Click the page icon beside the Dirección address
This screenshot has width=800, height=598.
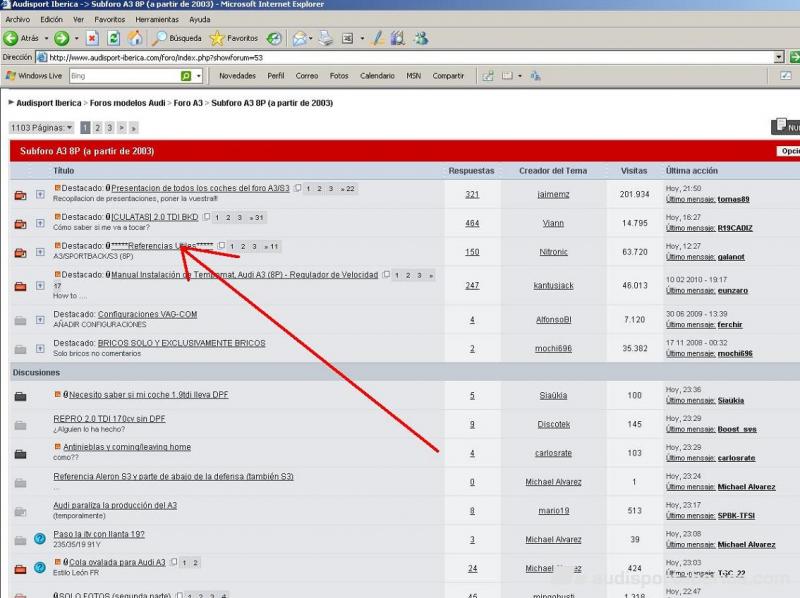pyautogui.click(x=42, y=58)
